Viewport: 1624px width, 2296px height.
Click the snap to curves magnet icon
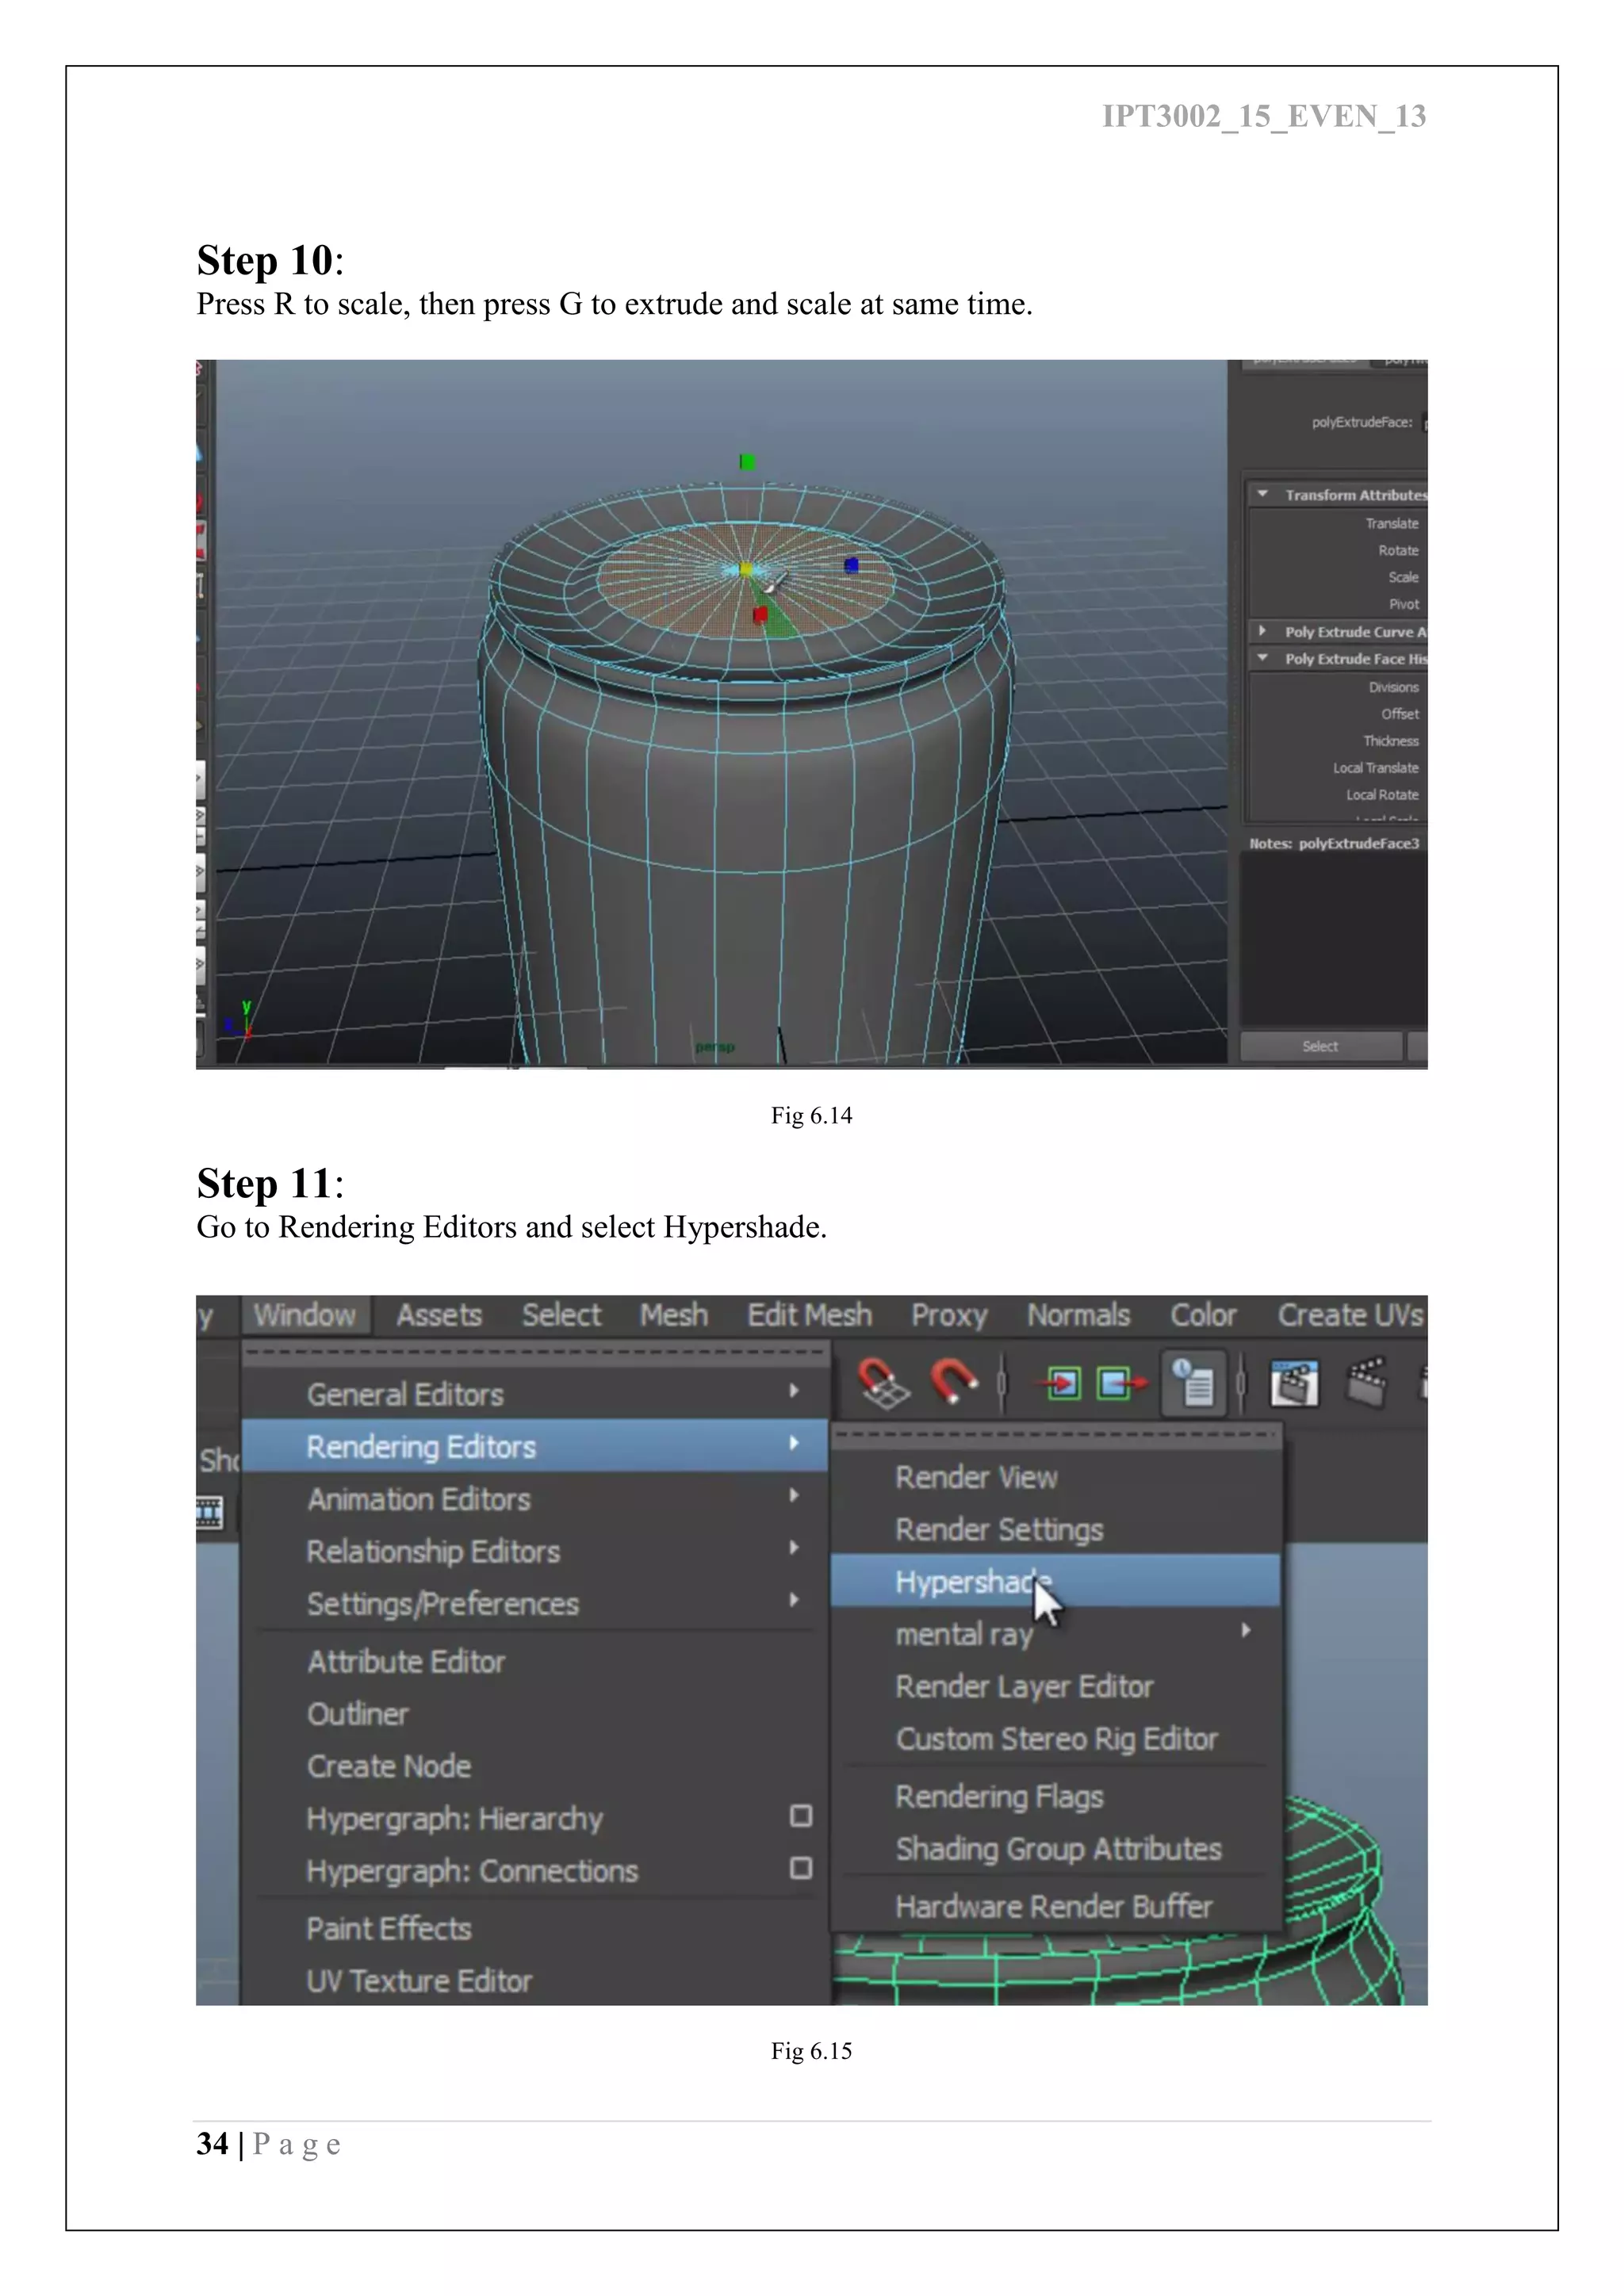(x=954, y=1382)
